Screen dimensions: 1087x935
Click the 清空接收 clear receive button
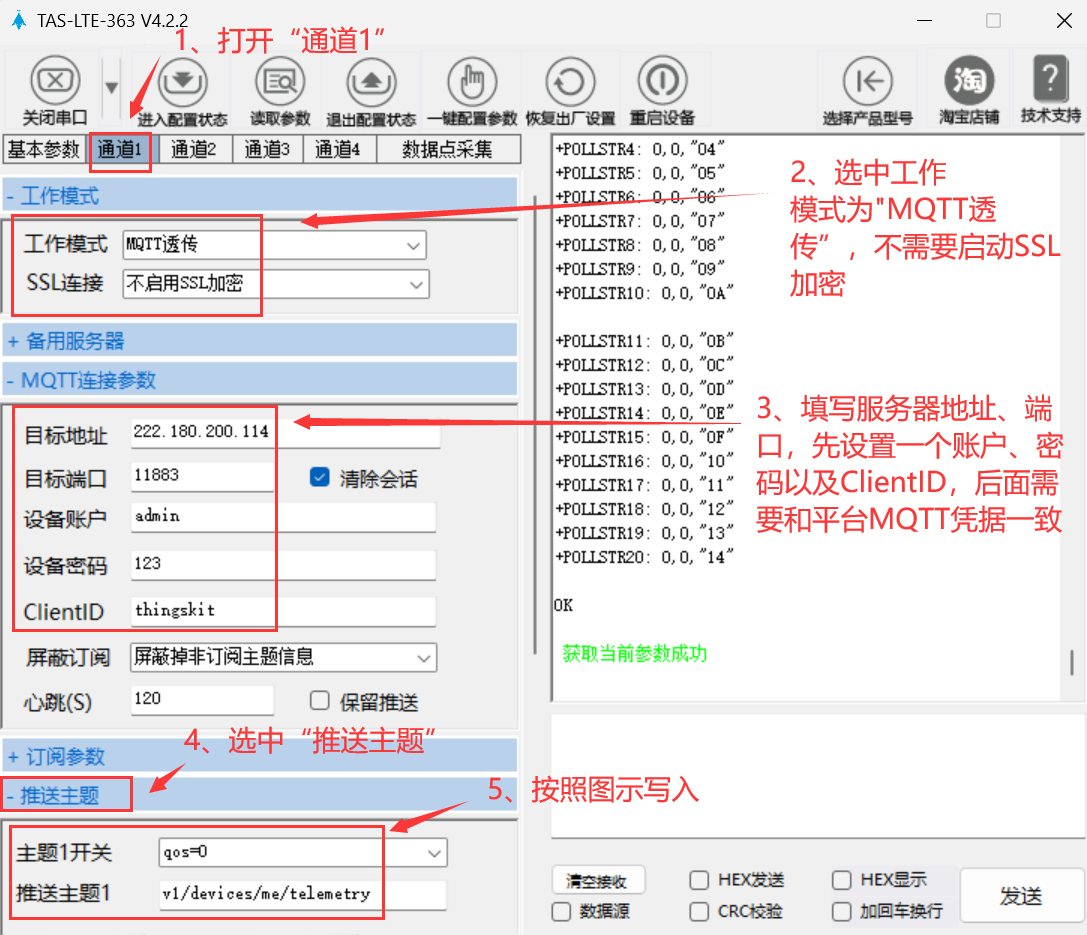tap(597, 881)
